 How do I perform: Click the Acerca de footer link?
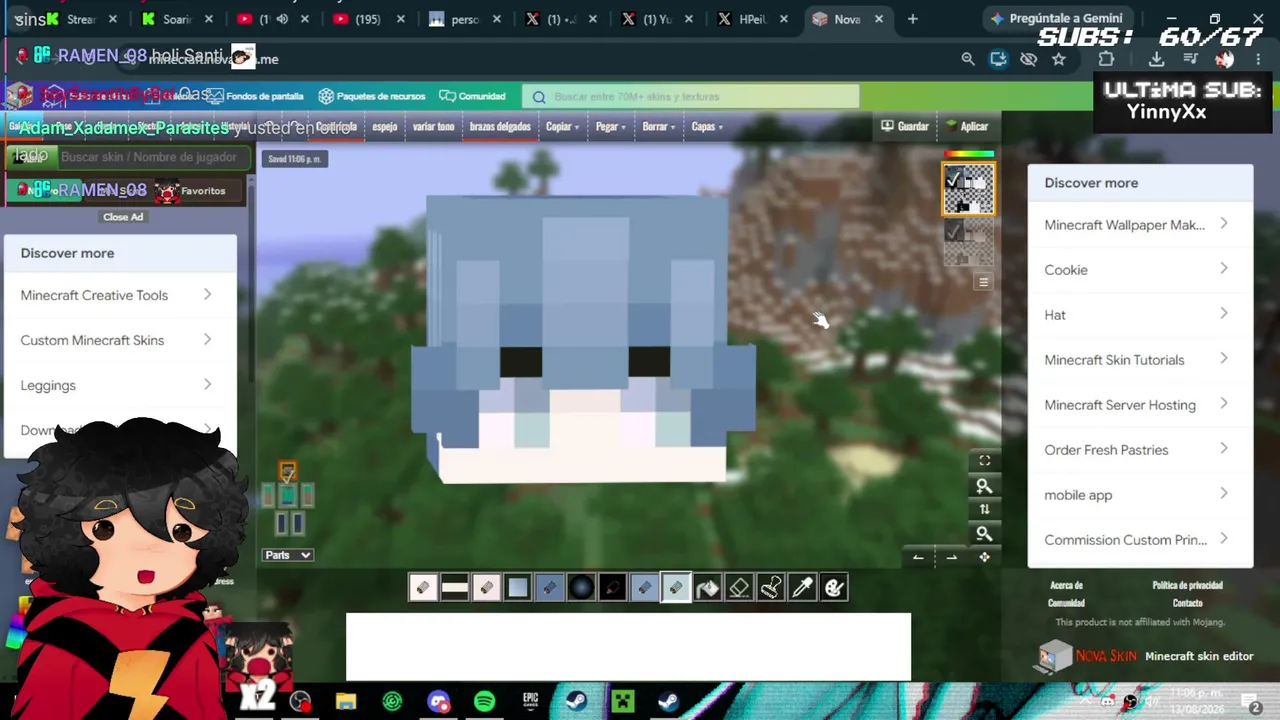pos(1066,585)
